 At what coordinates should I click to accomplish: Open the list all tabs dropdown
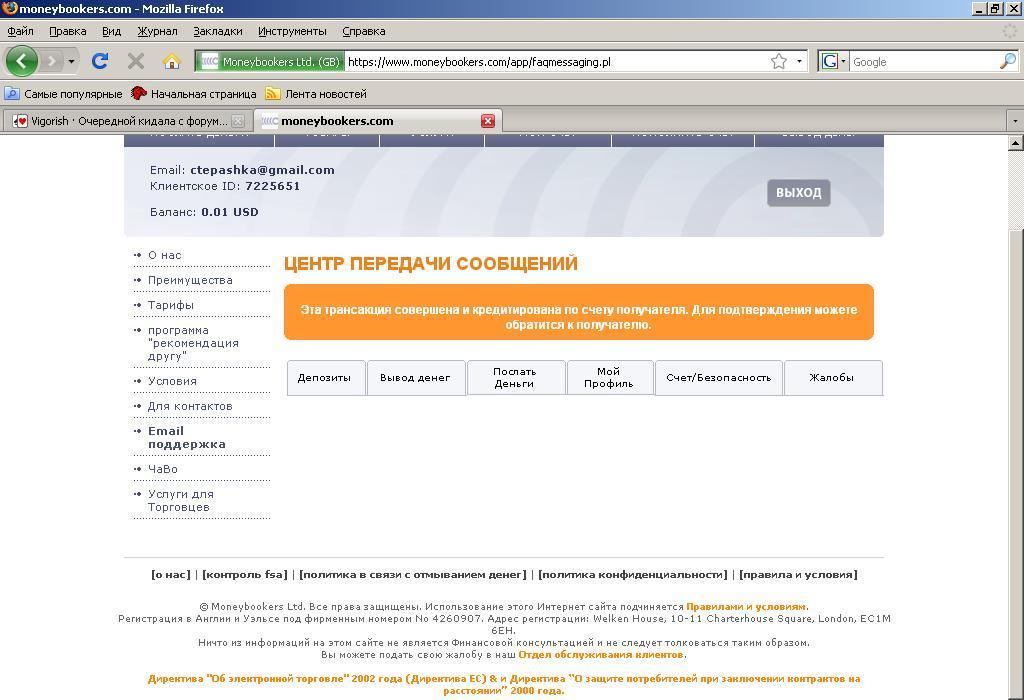pyautogui.click(x=1014, y=121)
